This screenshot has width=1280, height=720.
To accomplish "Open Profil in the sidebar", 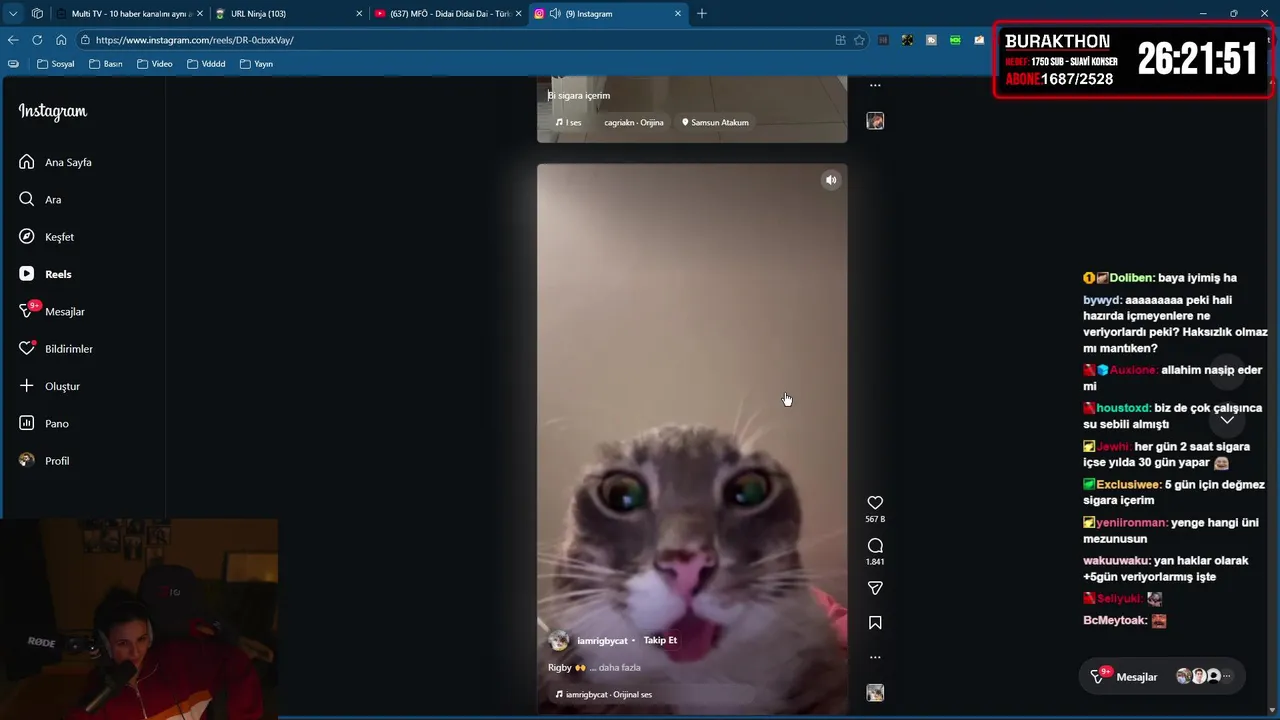I will point(44,461).
